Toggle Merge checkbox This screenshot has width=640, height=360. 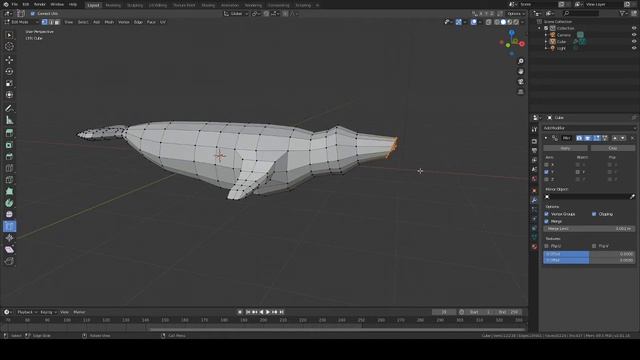(x=547, y=221)
